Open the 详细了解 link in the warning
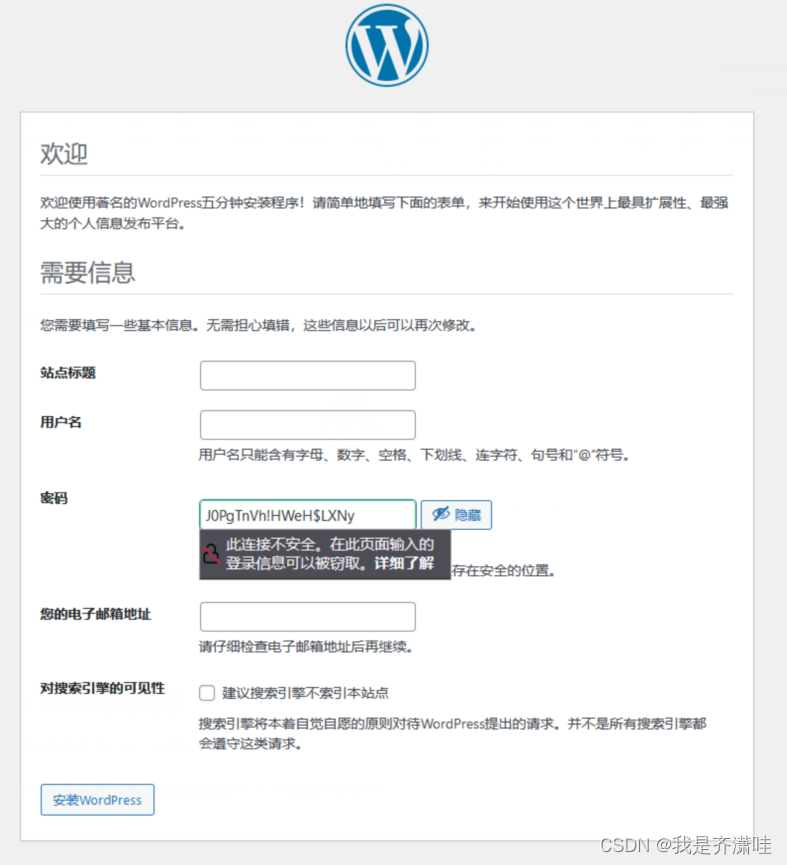The height and width of the screenshot is (865, 787). point(404,563)
